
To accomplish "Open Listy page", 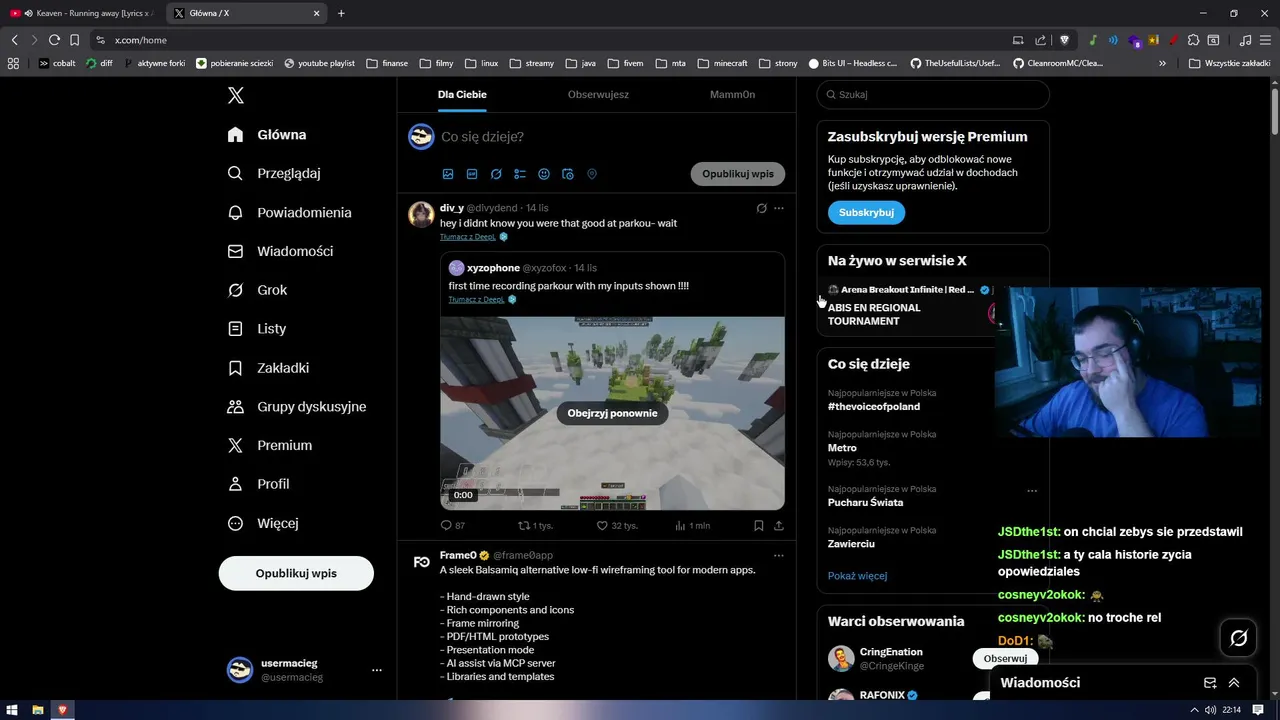I will point(257,328).
